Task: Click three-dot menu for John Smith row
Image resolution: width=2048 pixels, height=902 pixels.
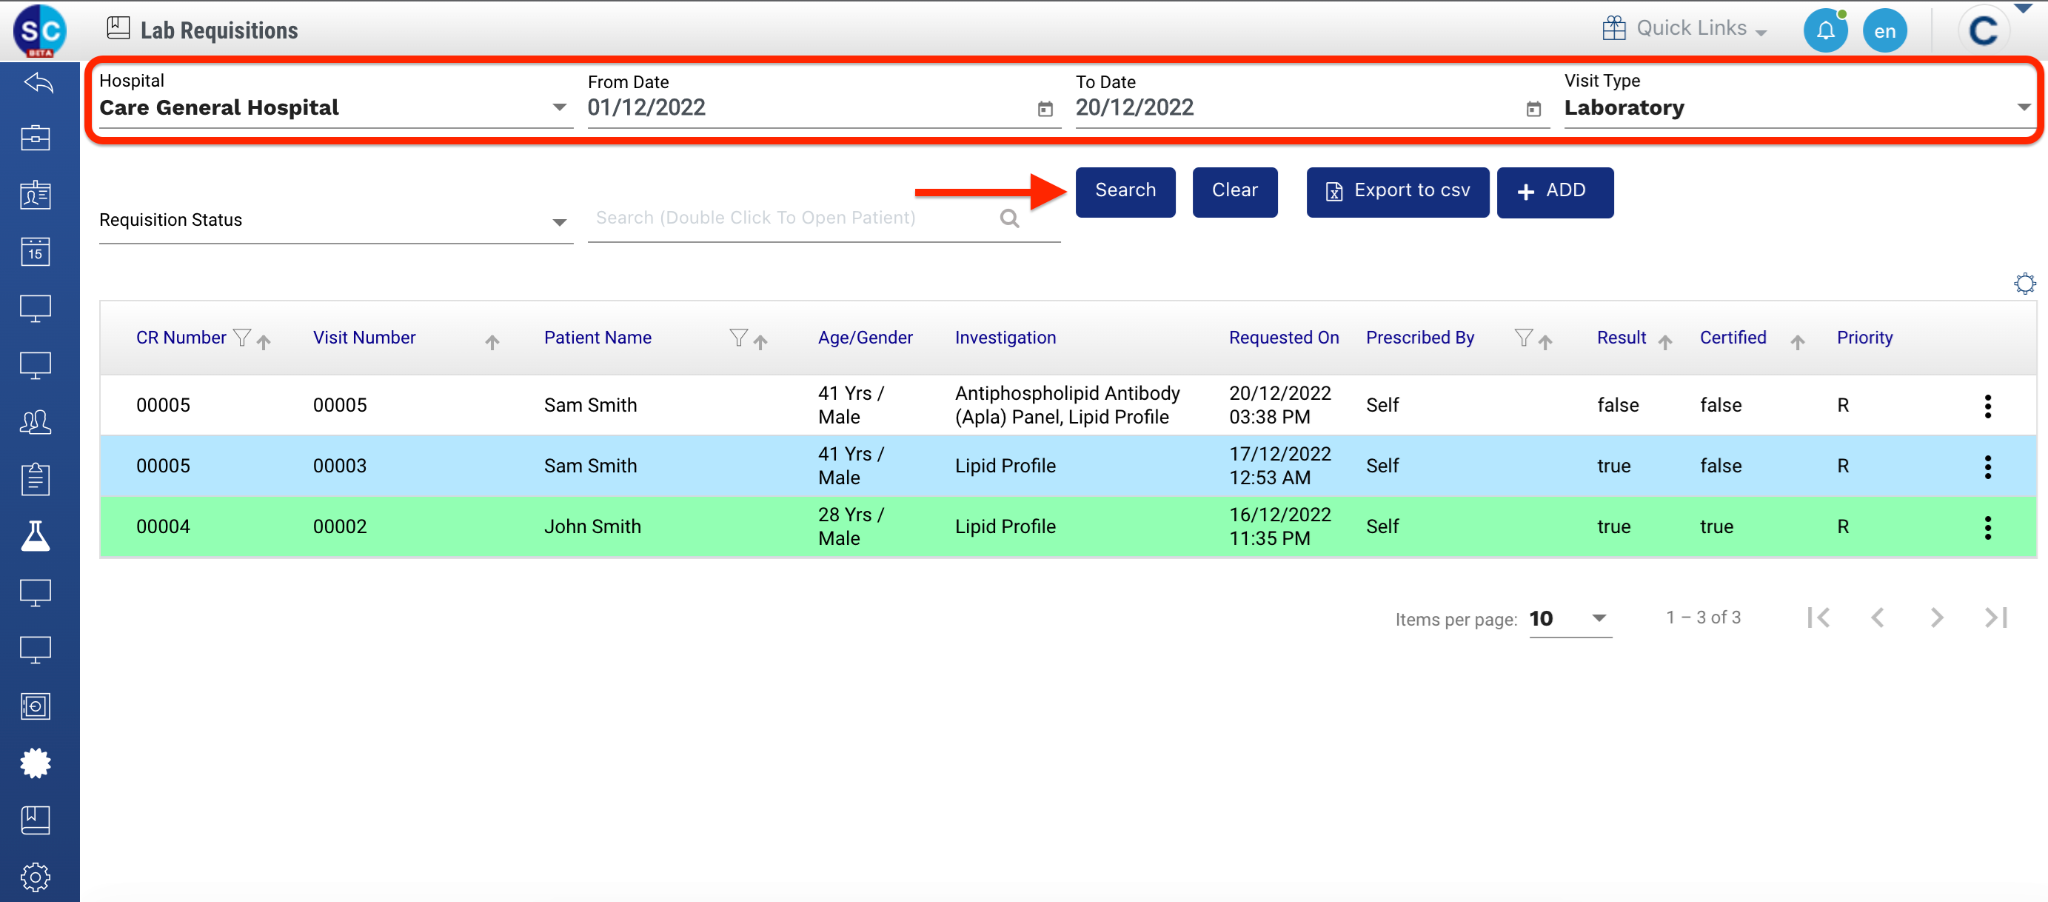Action: point(1987,527)
